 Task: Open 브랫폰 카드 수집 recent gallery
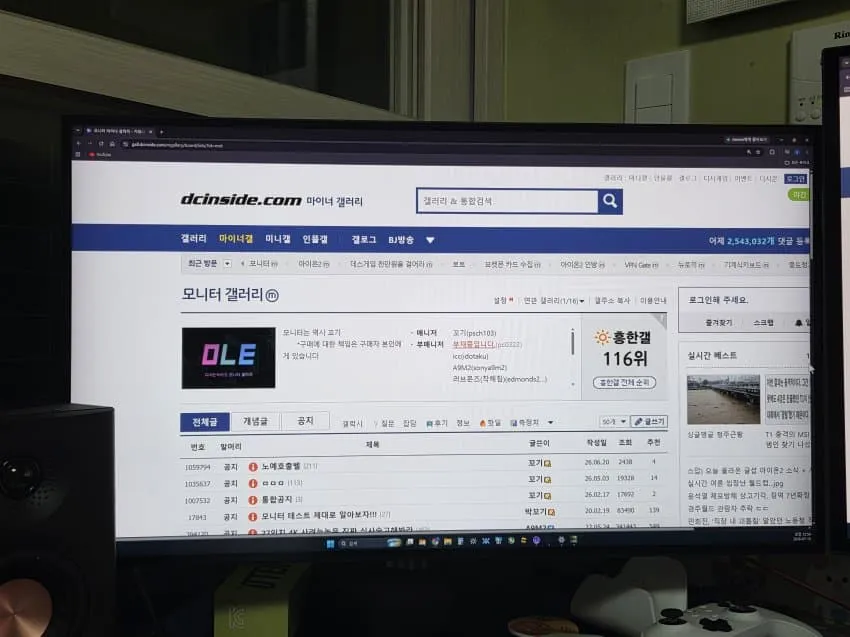512,265
